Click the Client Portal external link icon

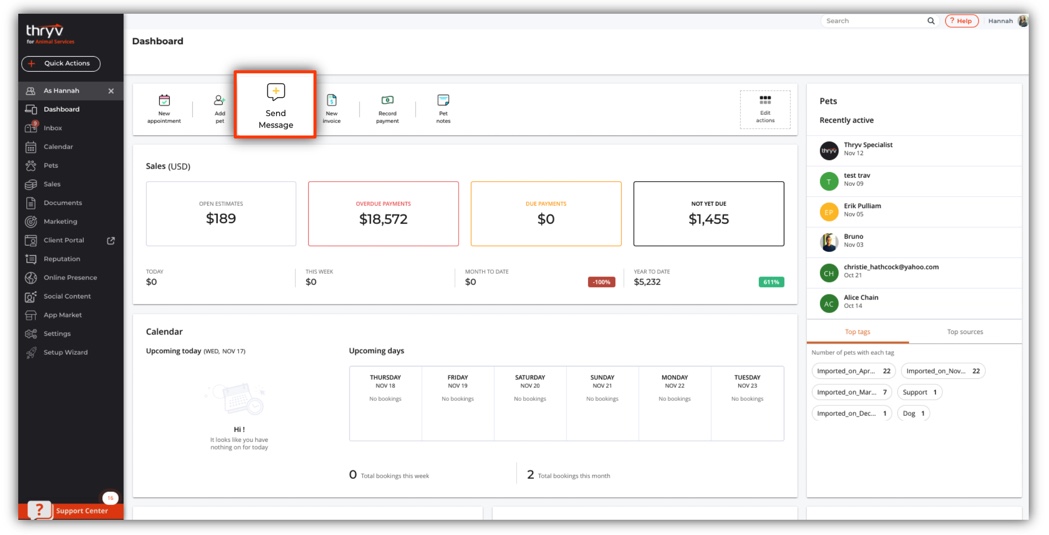click(x=111, y=240)
